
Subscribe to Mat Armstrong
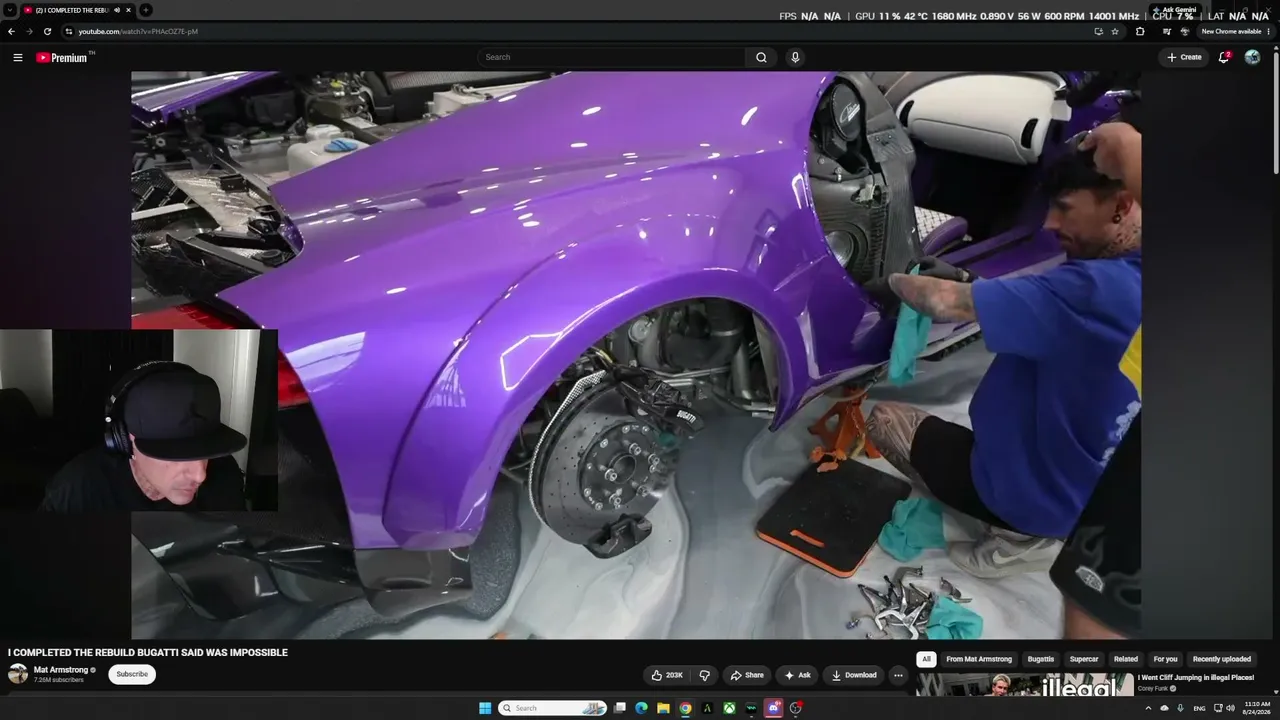click(132, 674)
